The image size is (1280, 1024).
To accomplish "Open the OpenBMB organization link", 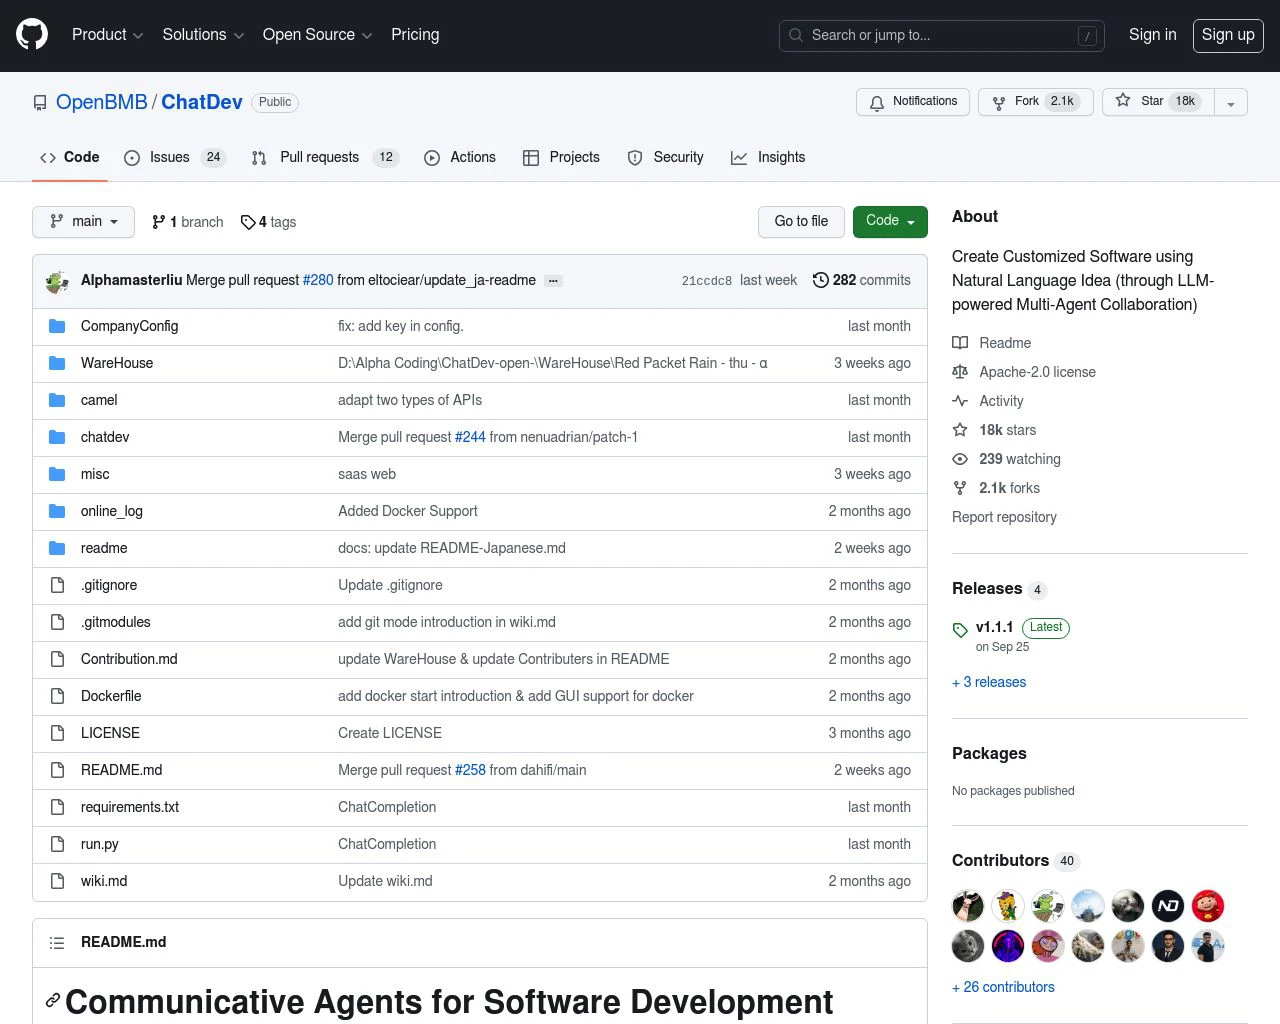I will (102, 102).
